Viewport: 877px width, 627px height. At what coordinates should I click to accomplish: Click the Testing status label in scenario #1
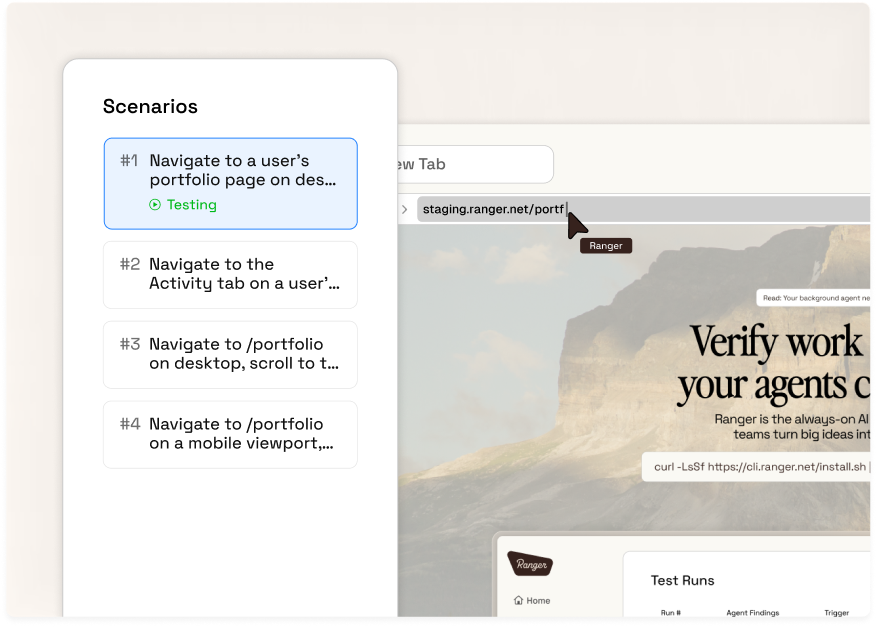point(191,205)
